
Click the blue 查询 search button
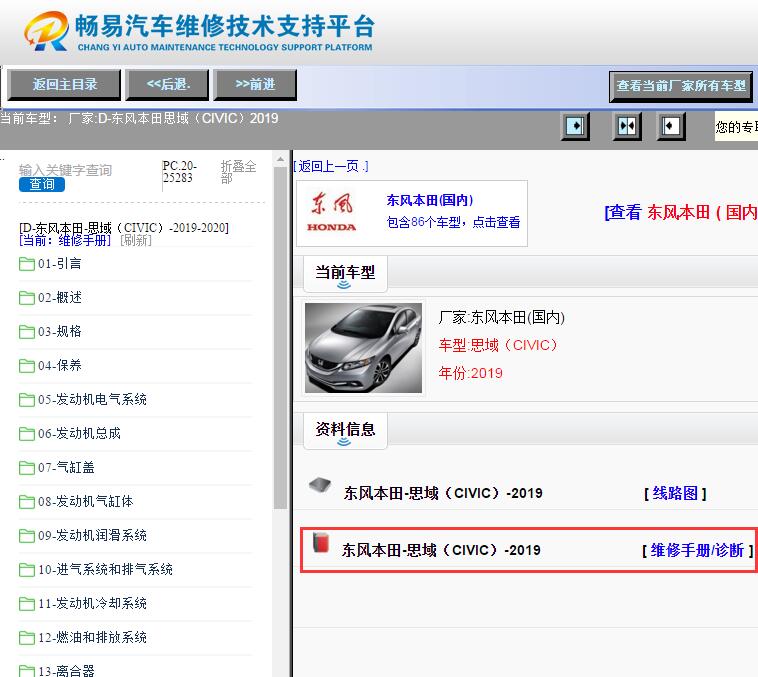42,184
